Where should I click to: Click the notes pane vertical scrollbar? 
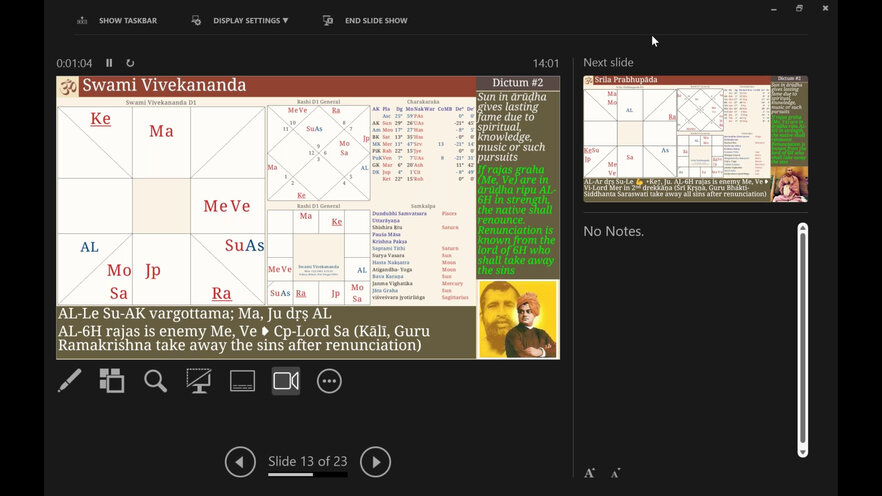[802, 340]
